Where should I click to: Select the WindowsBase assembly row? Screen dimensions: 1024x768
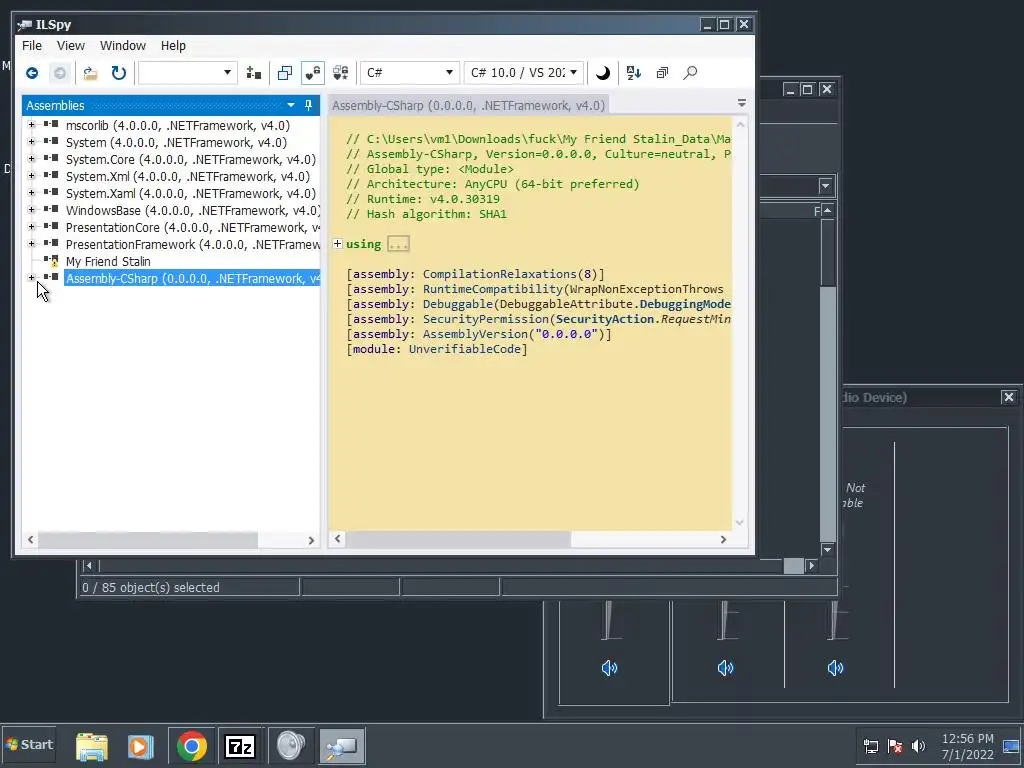click(x=192, y=210)
